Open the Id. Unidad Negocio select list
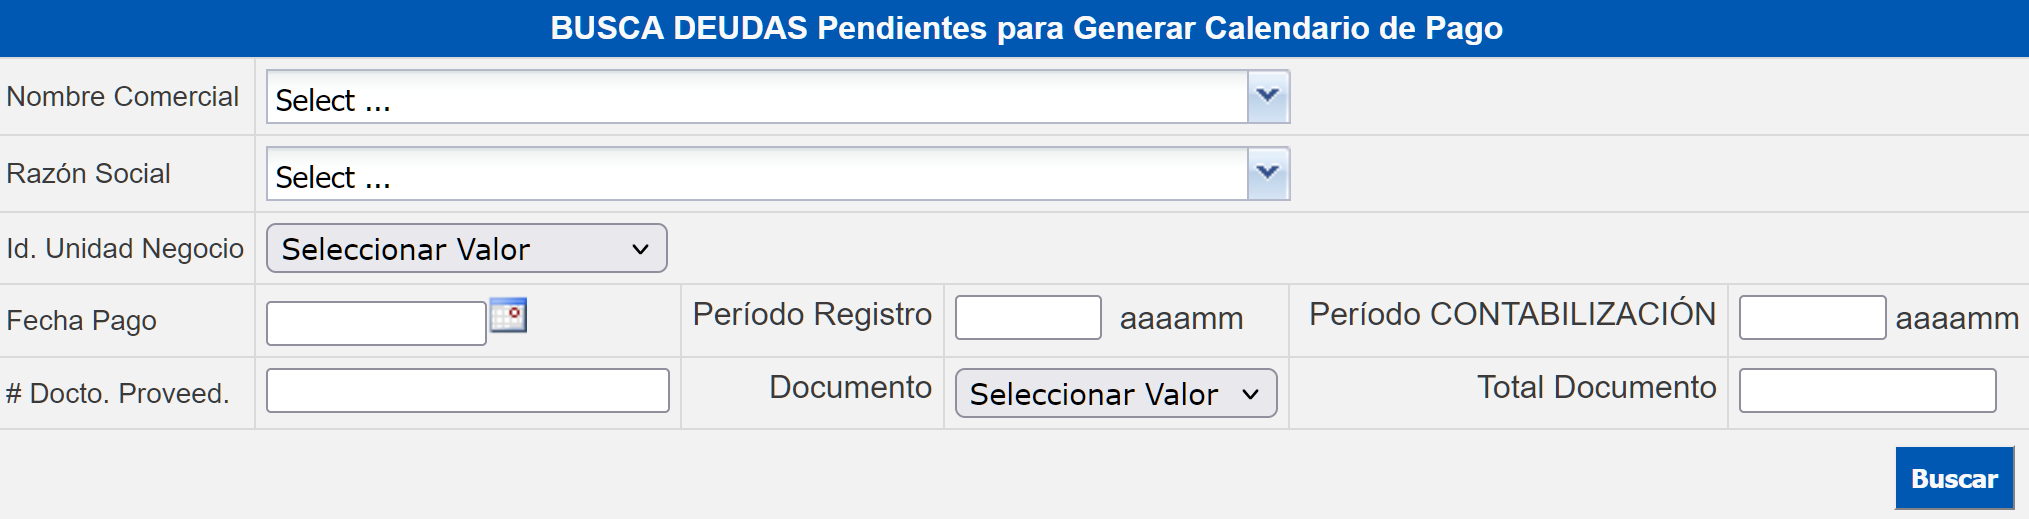 coord(466,248)
